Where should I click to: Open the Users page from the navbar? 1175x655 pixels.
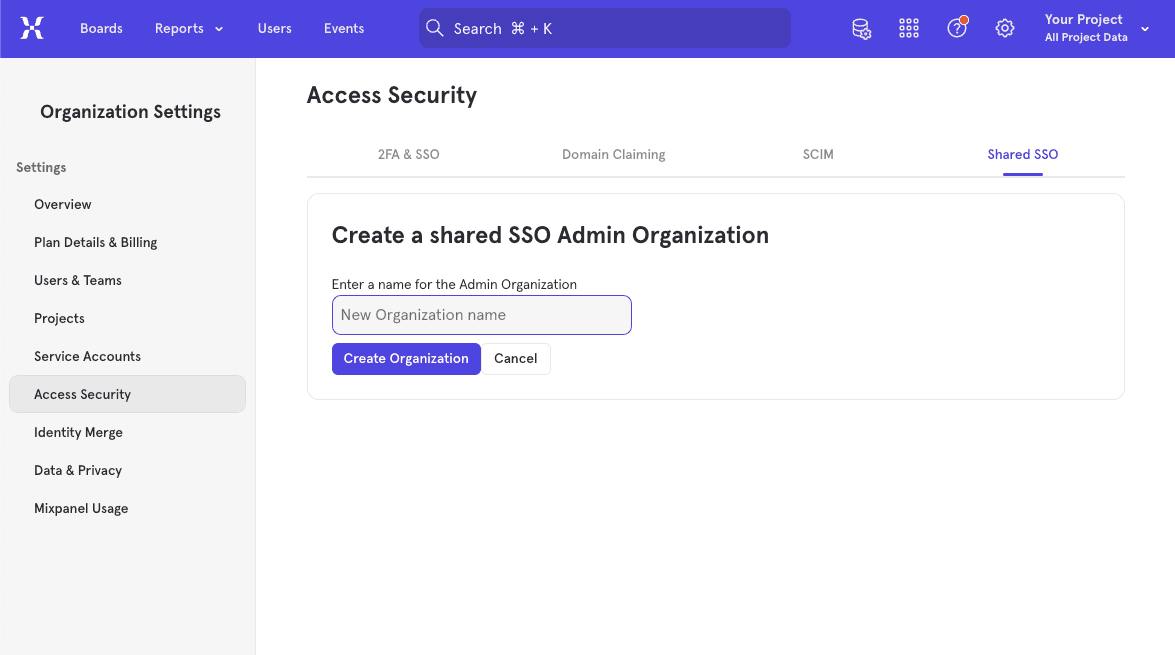pyautogui.click(x=274, y=28)
